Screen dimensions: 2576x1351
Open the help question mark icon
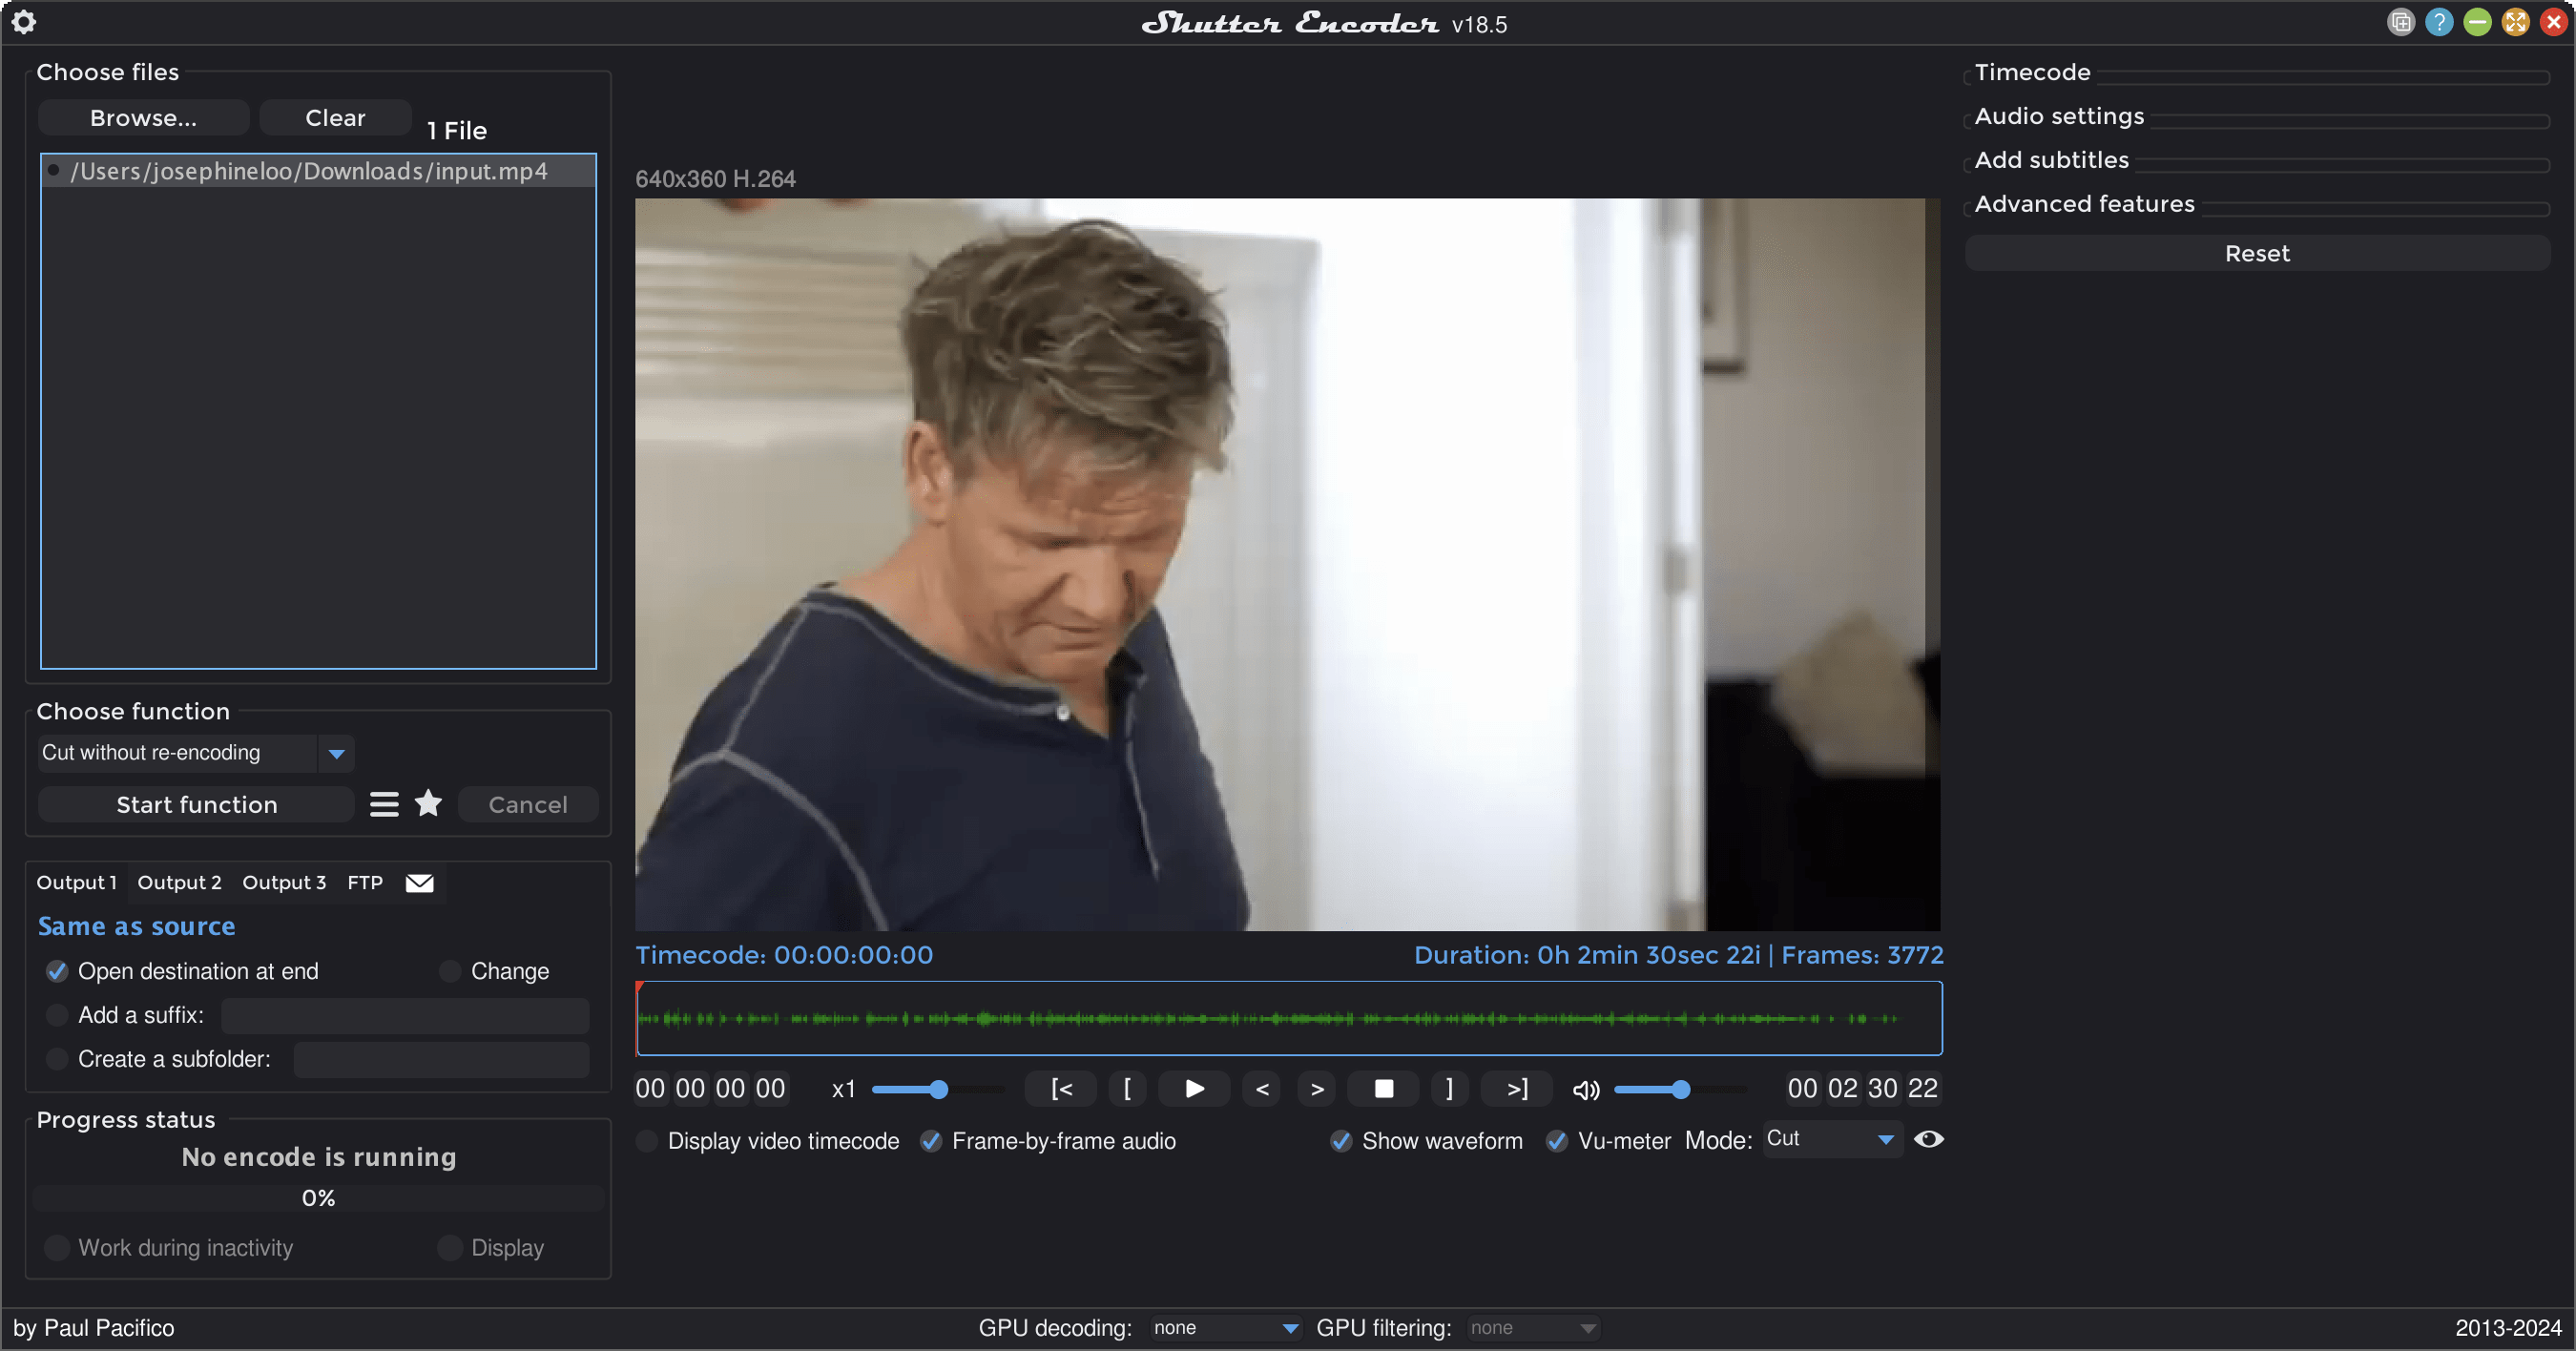(x=2438, y=22)
